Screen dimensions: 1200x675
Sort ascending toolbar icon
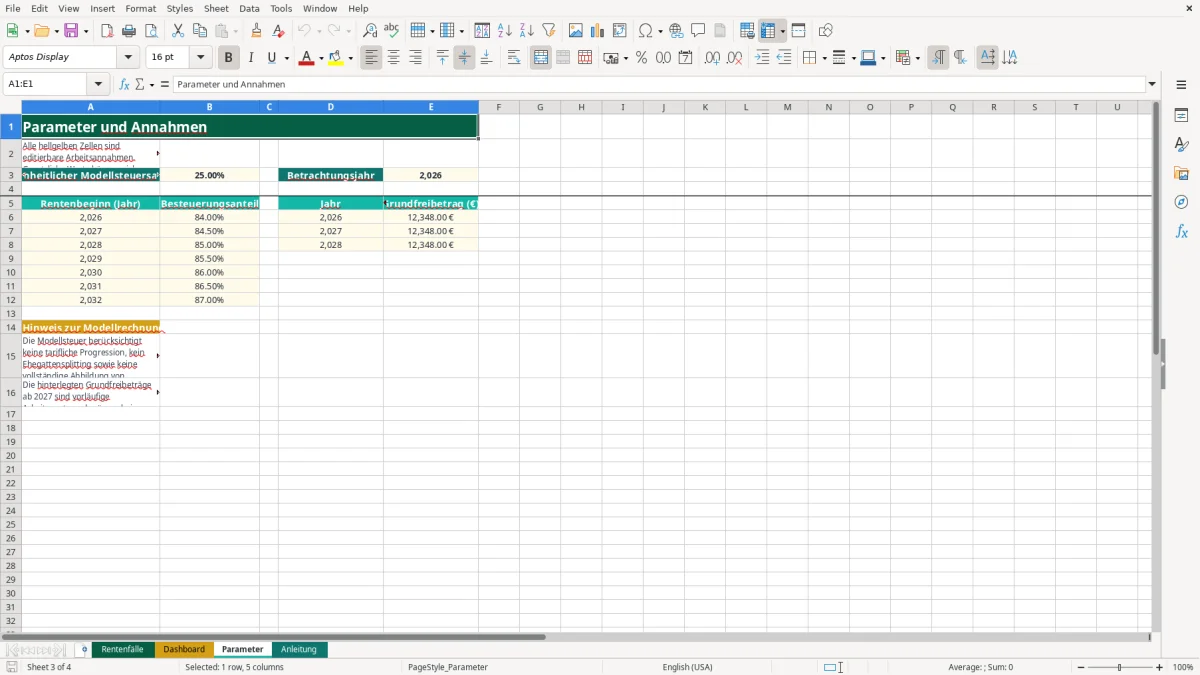(505, 31)
